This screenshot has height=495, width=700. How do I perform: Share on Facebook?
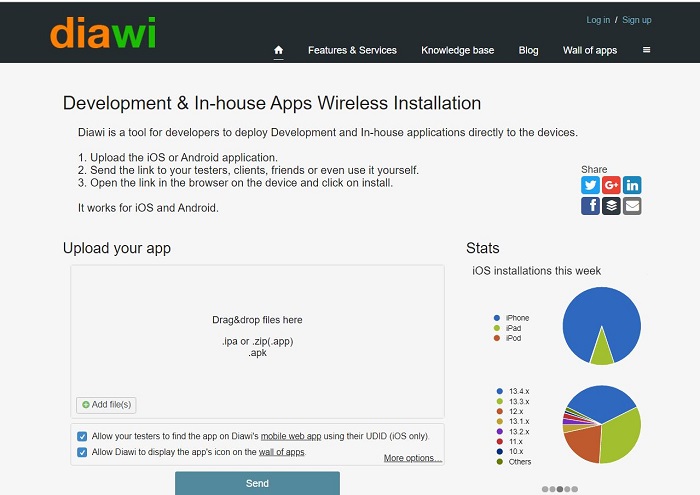tap(590, 206)
